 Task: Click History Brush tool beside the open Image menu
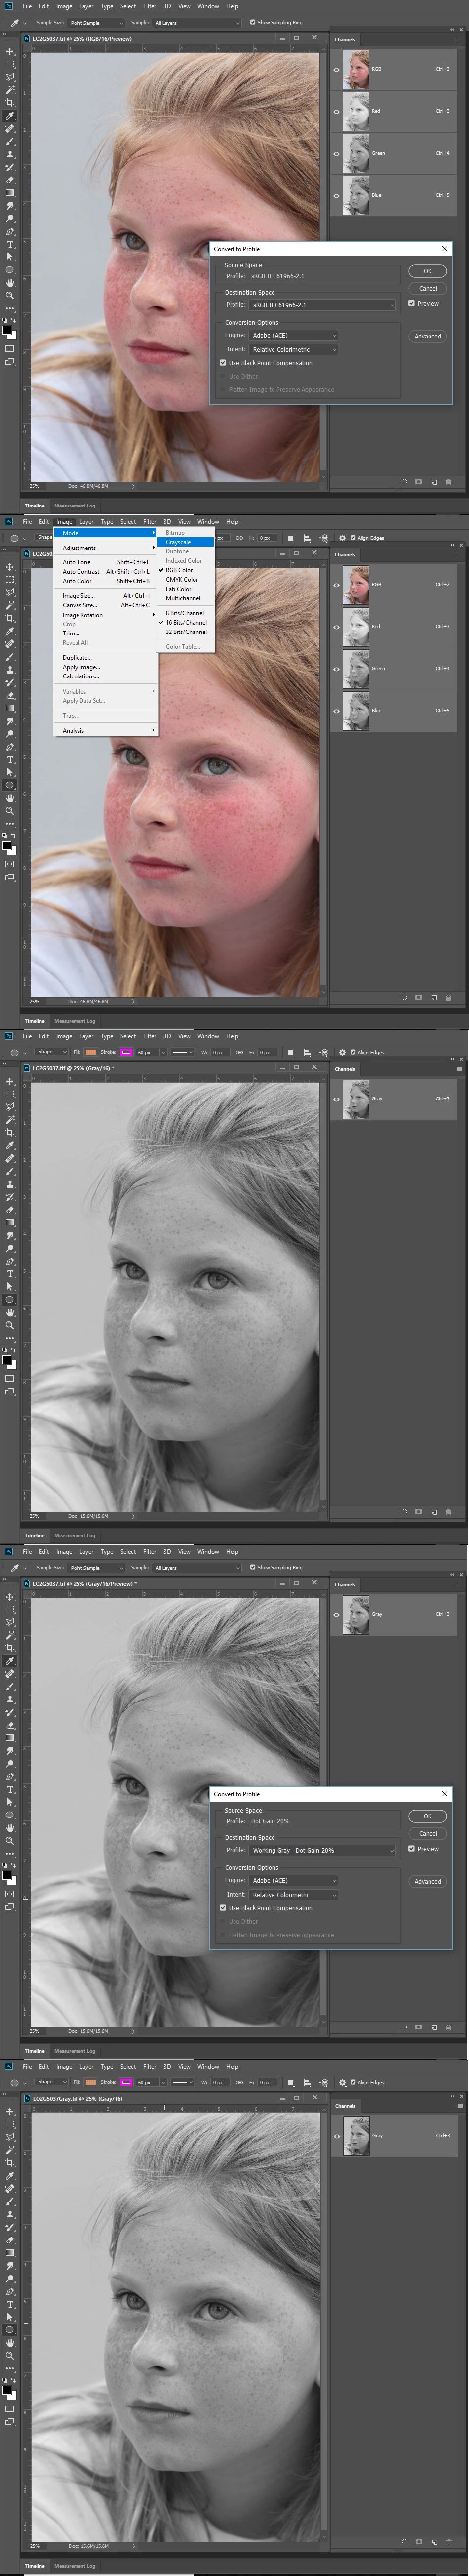tap(10, 682)
